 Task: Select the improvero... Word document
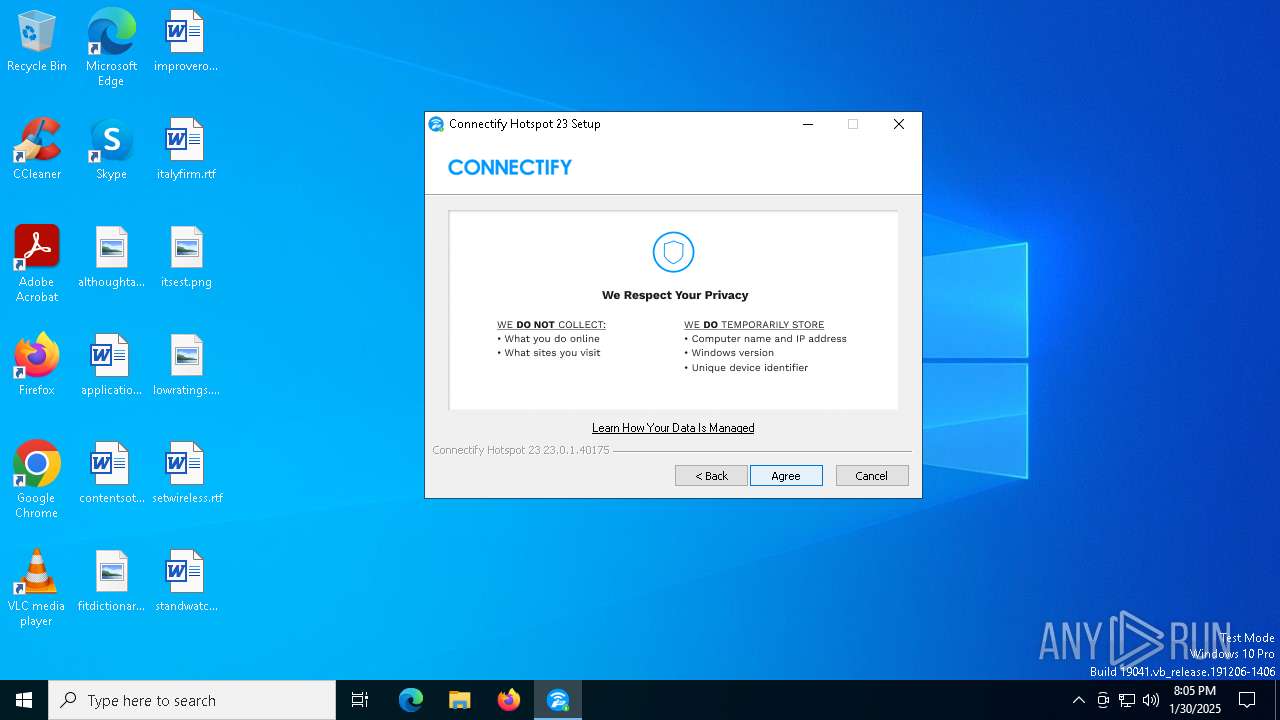click(x=186, y=42)
